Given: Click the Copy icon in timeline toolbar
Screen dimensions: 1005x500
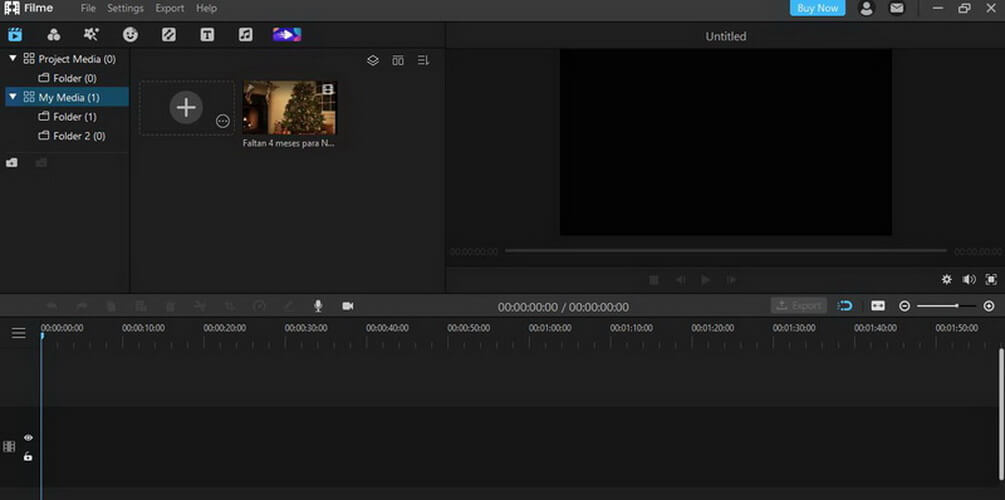Looking at the screenshot, I should click(x=111, y=306).
